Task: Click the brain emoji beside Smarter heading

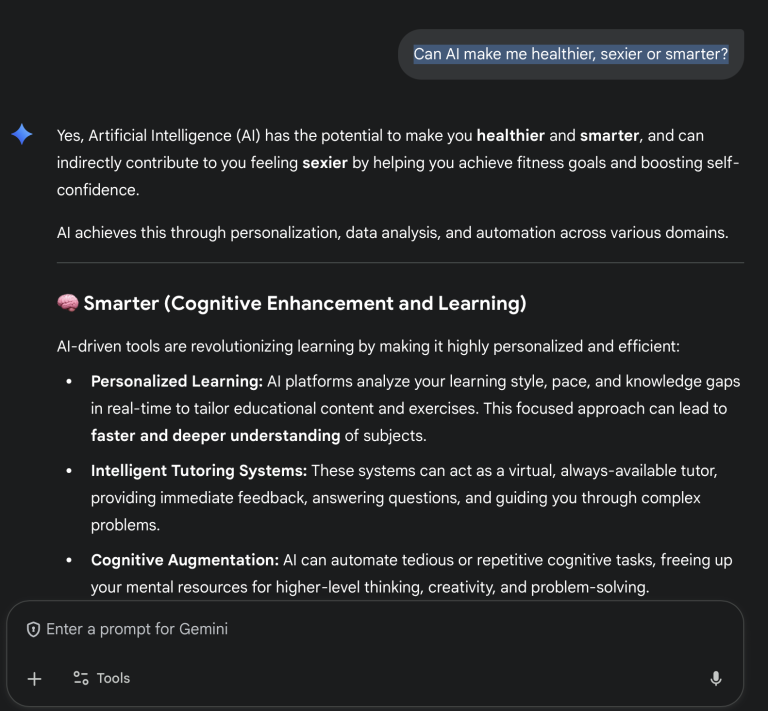Action: pos(68,303)
